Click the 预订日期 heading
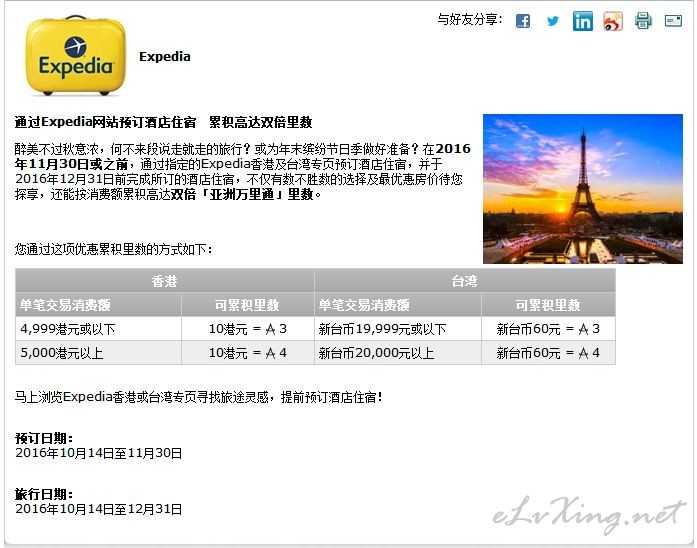This screenshot has width=697, height=548. (44, 438)
